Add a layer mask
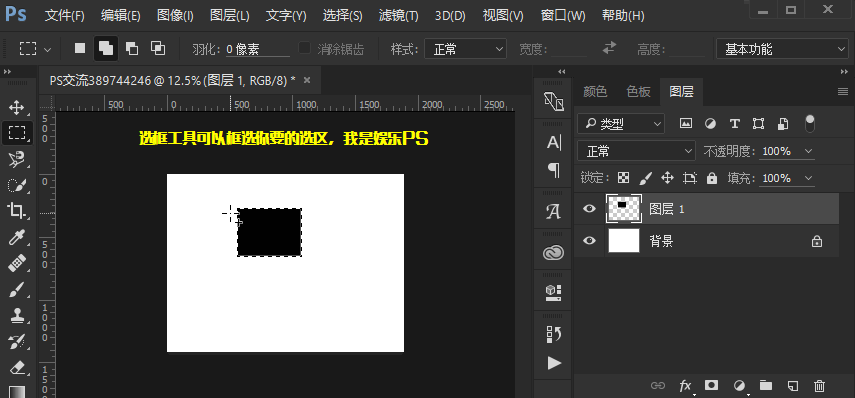Image resolution: width=855 pixels, height=398 pixels. click(x=711, y=385)
